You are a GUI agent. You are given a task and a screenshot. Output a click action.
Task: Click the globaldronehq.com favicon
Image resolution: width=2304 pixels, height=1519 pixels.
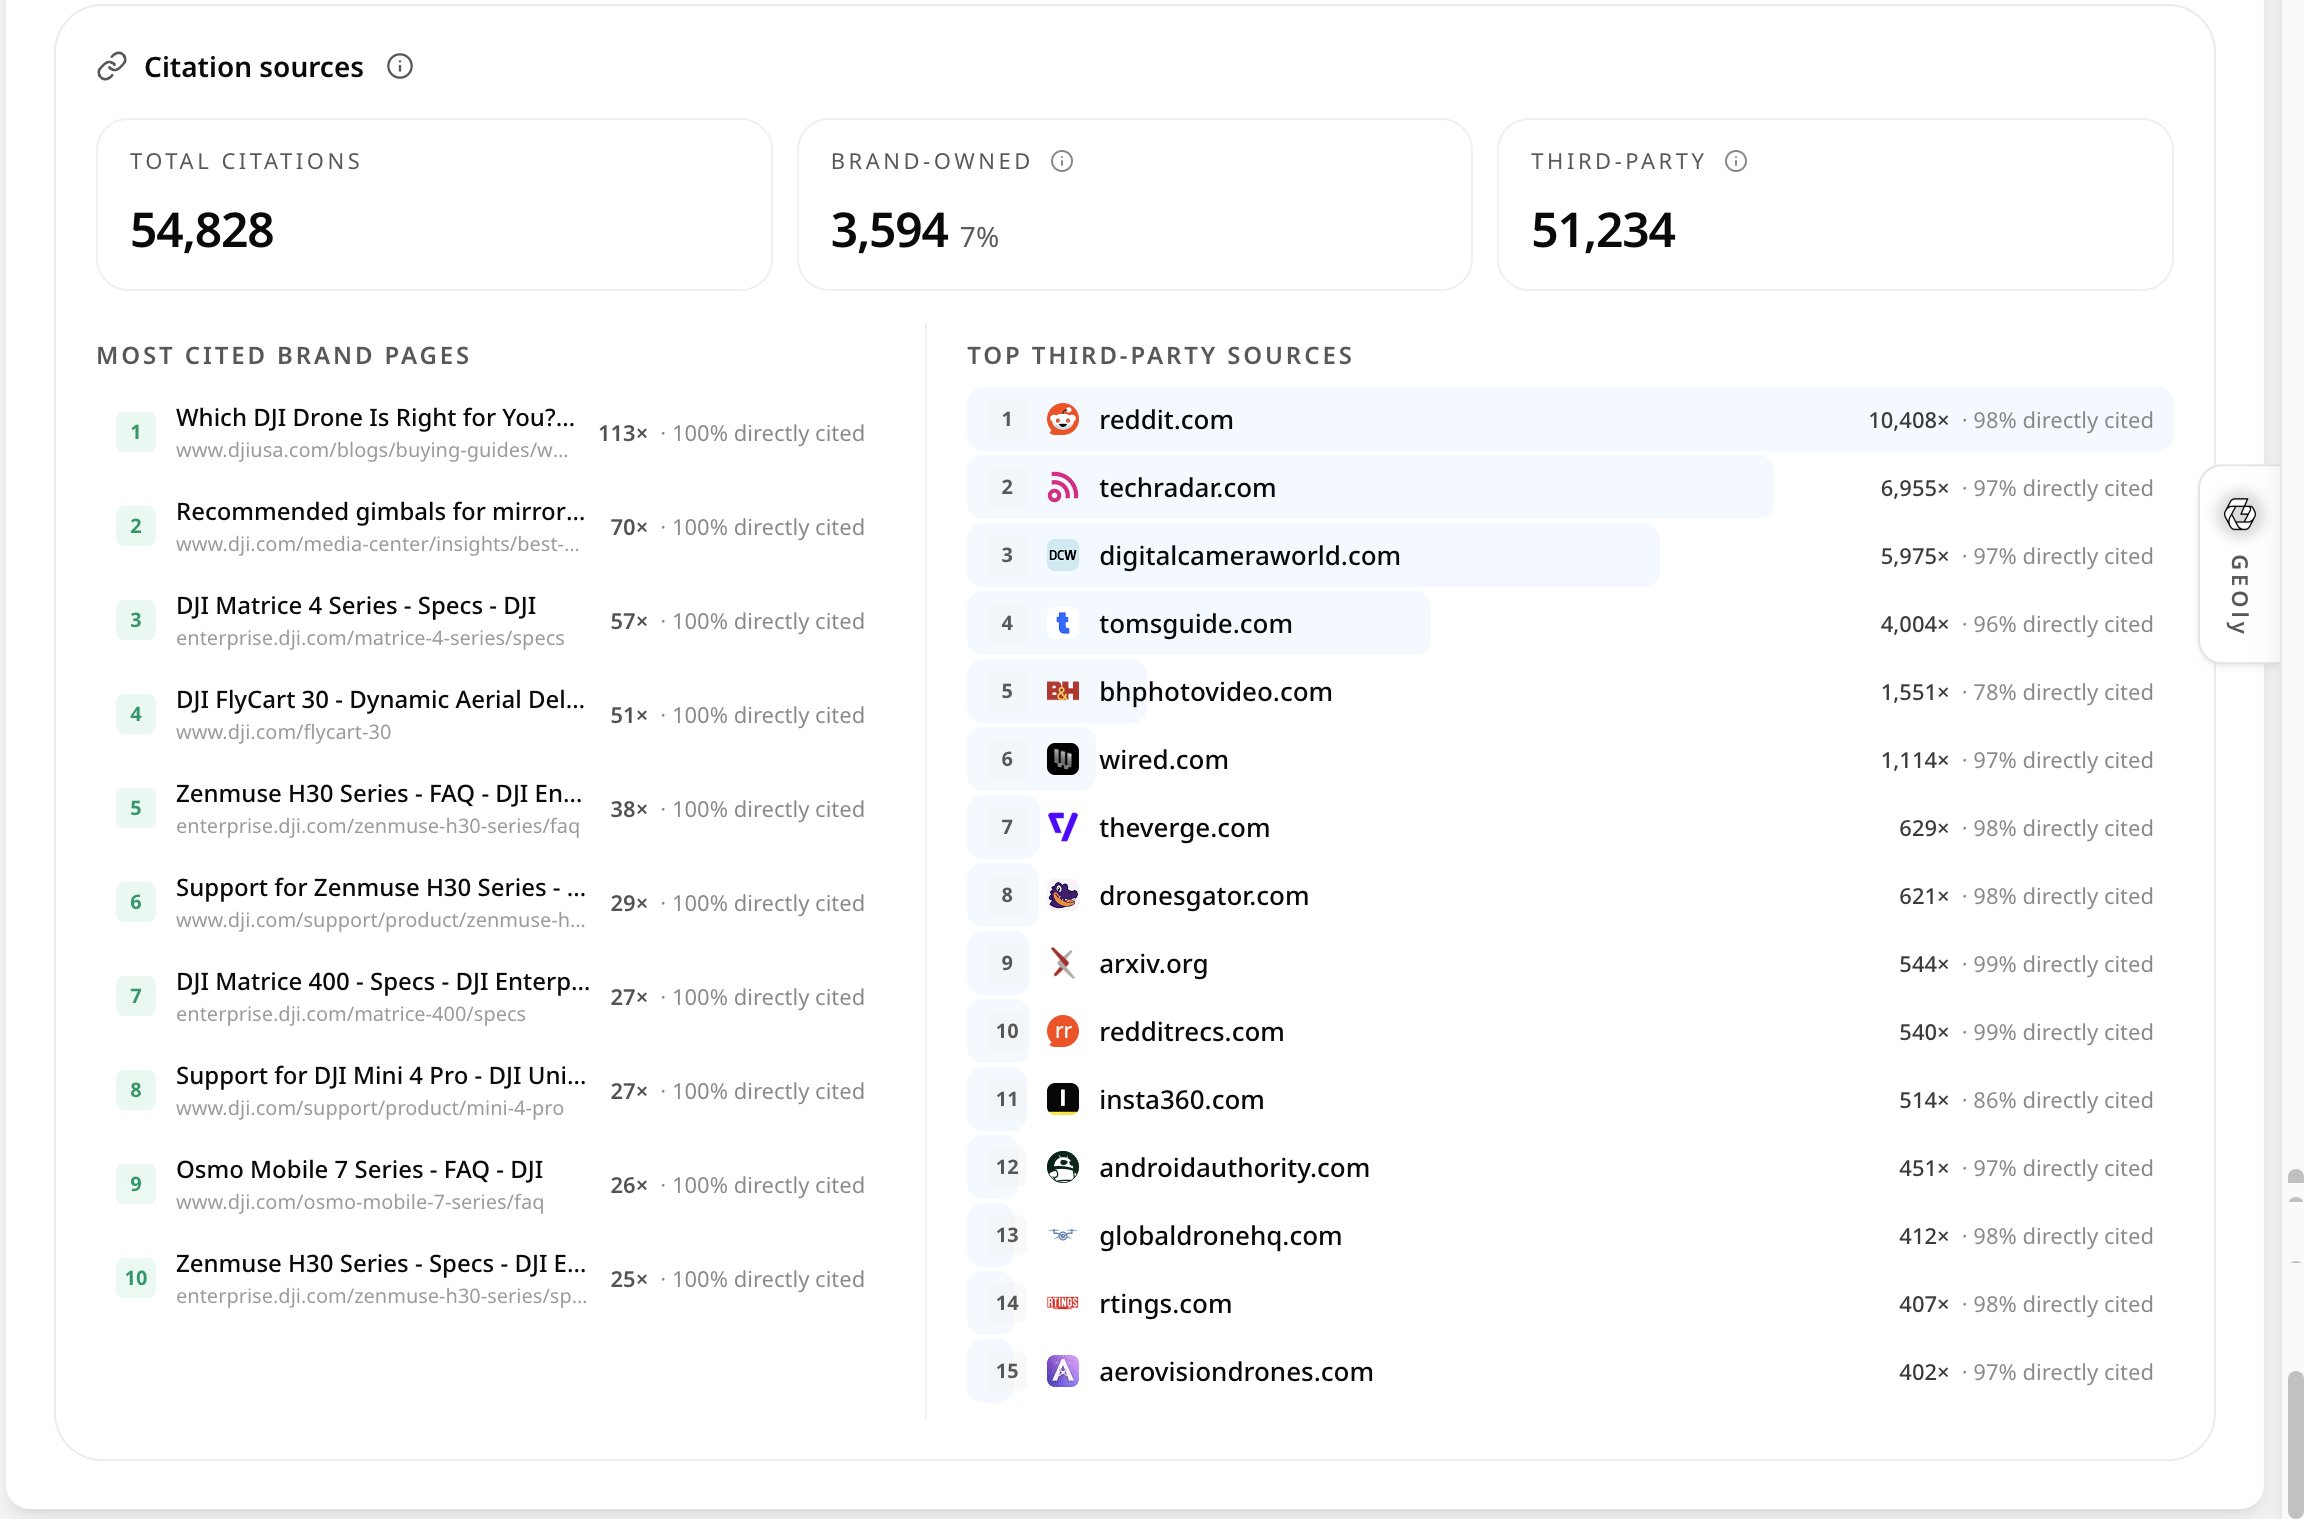pyautogui.click(x=1062, y=1236)
